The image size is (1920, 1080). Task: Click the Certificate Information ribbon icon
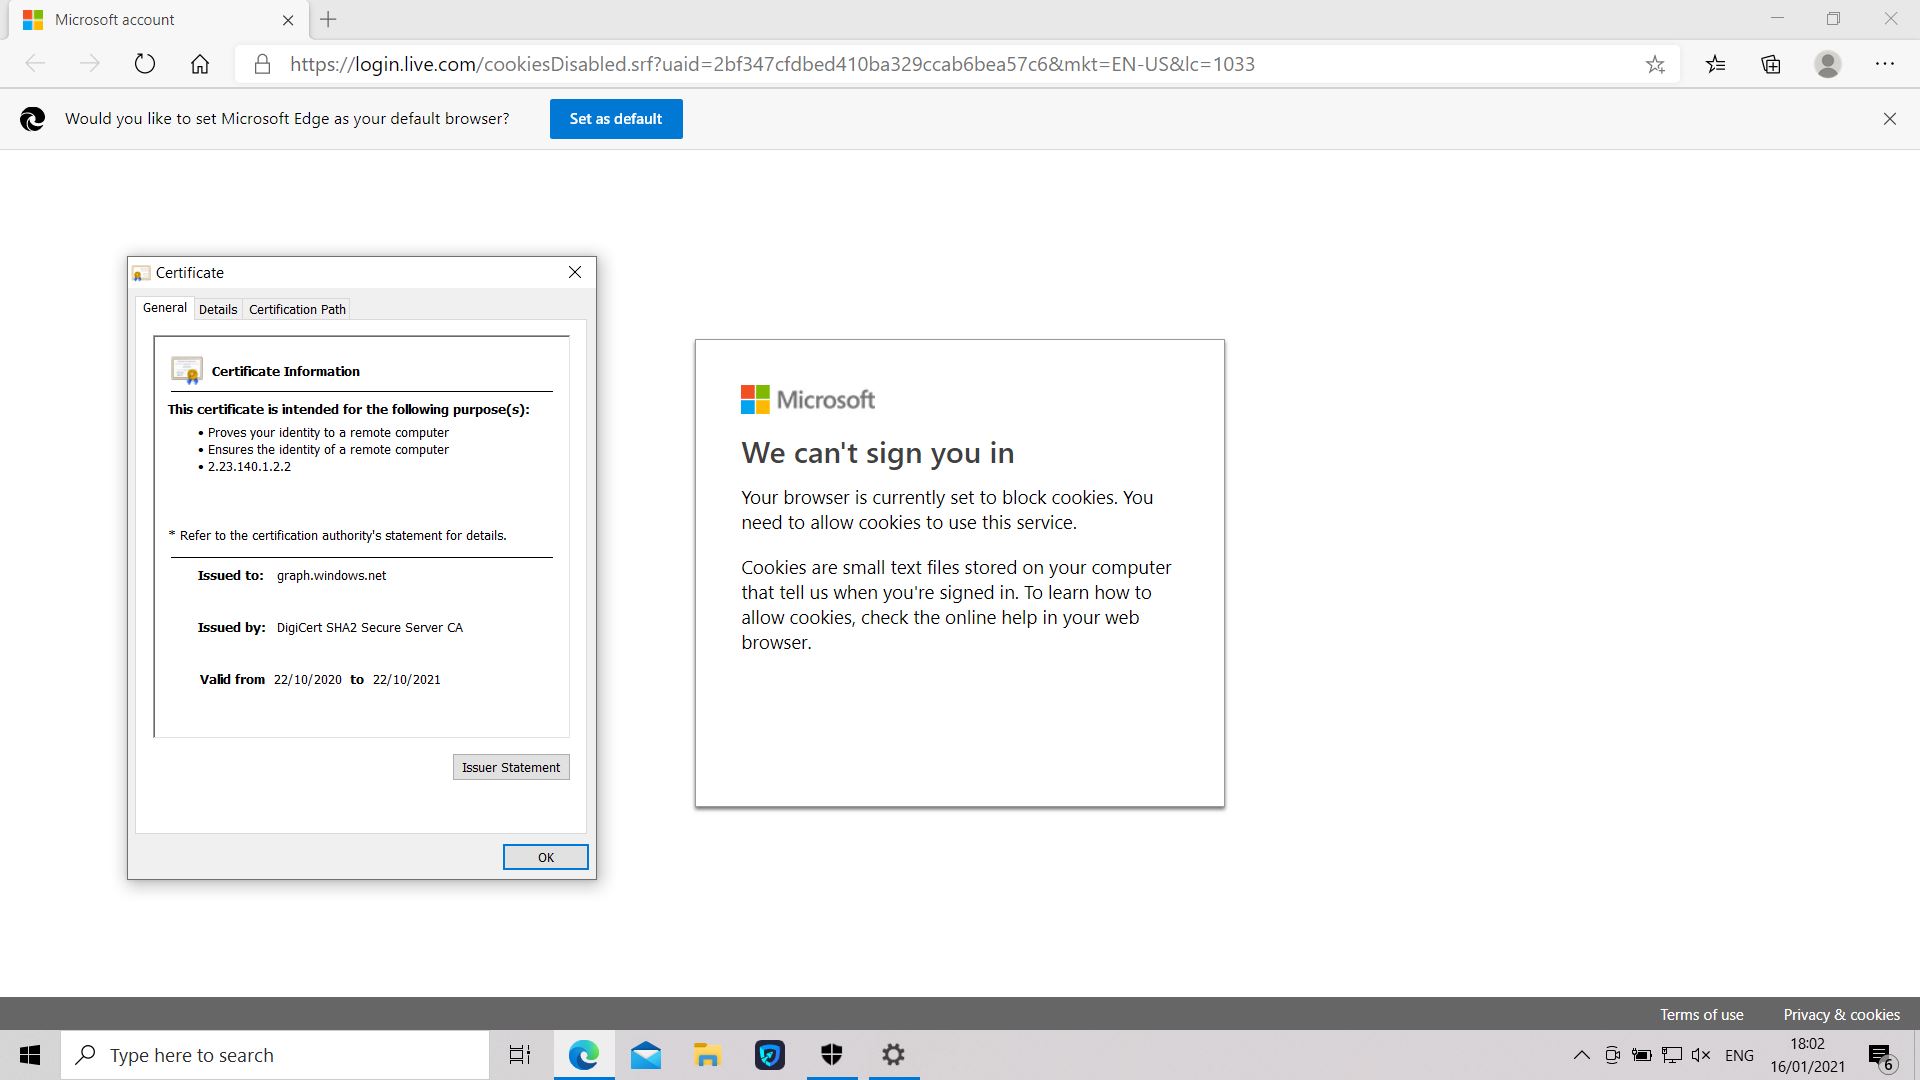click(187, 370)
